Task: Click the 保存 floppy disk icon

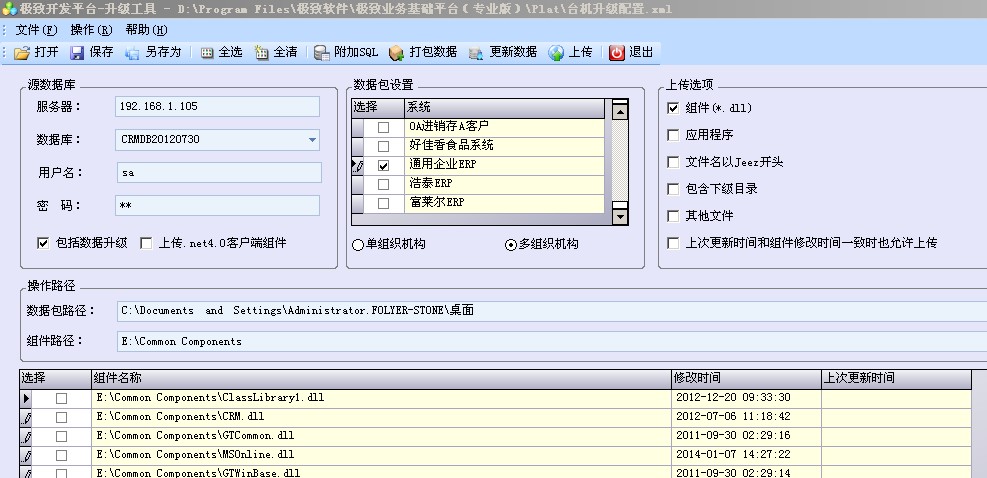Action: (x=77, y=53)
